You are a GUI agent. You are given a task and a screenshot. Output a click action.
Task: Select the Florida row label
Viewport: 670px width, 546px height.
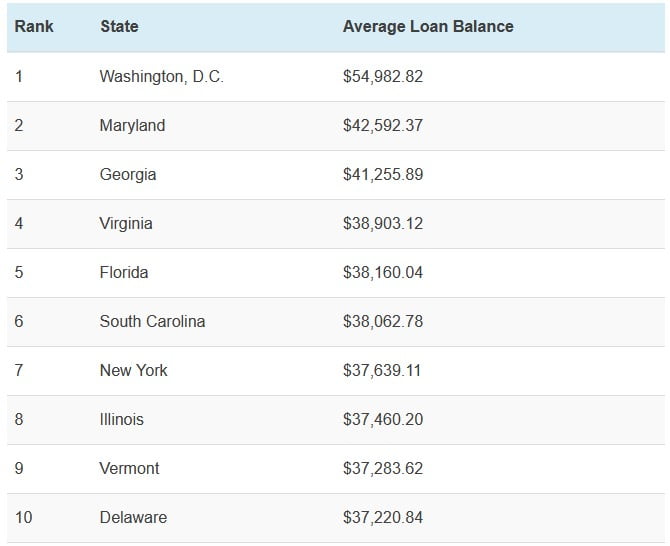[x=124, y=272]
